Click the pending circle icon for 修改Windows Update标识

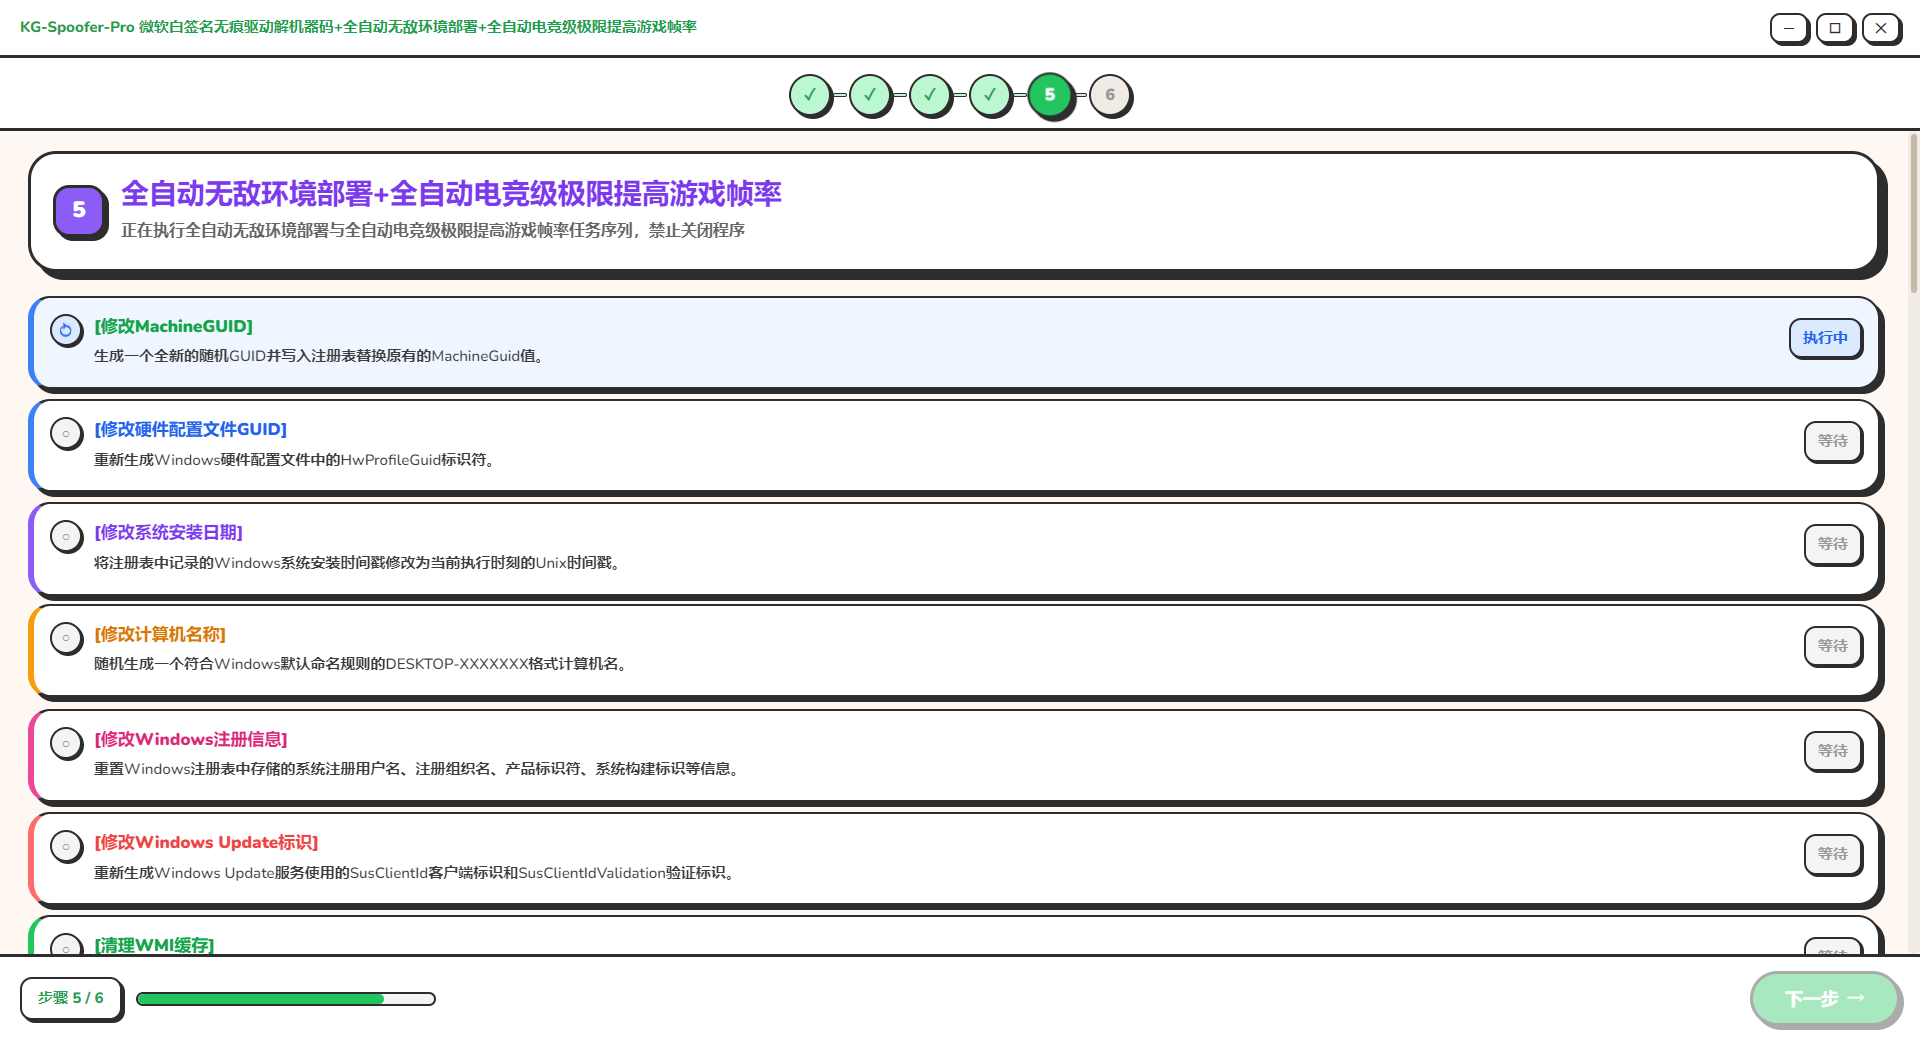coord(66,847)
